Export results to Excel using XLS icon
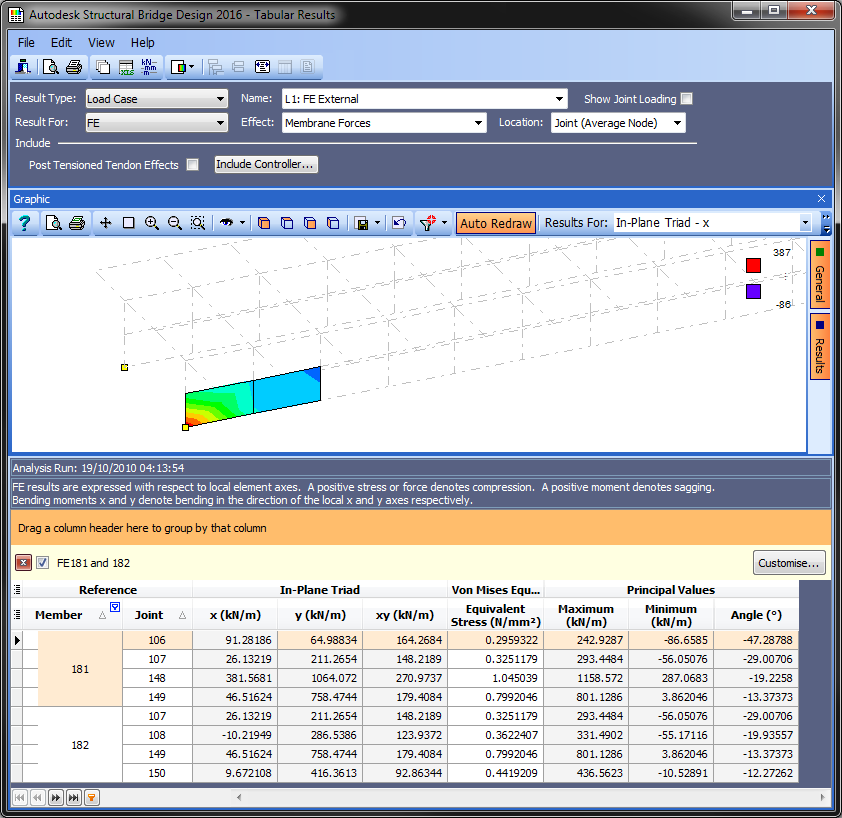Image resolution: width=842 pixels, height=818 pixels. point(124,66)
